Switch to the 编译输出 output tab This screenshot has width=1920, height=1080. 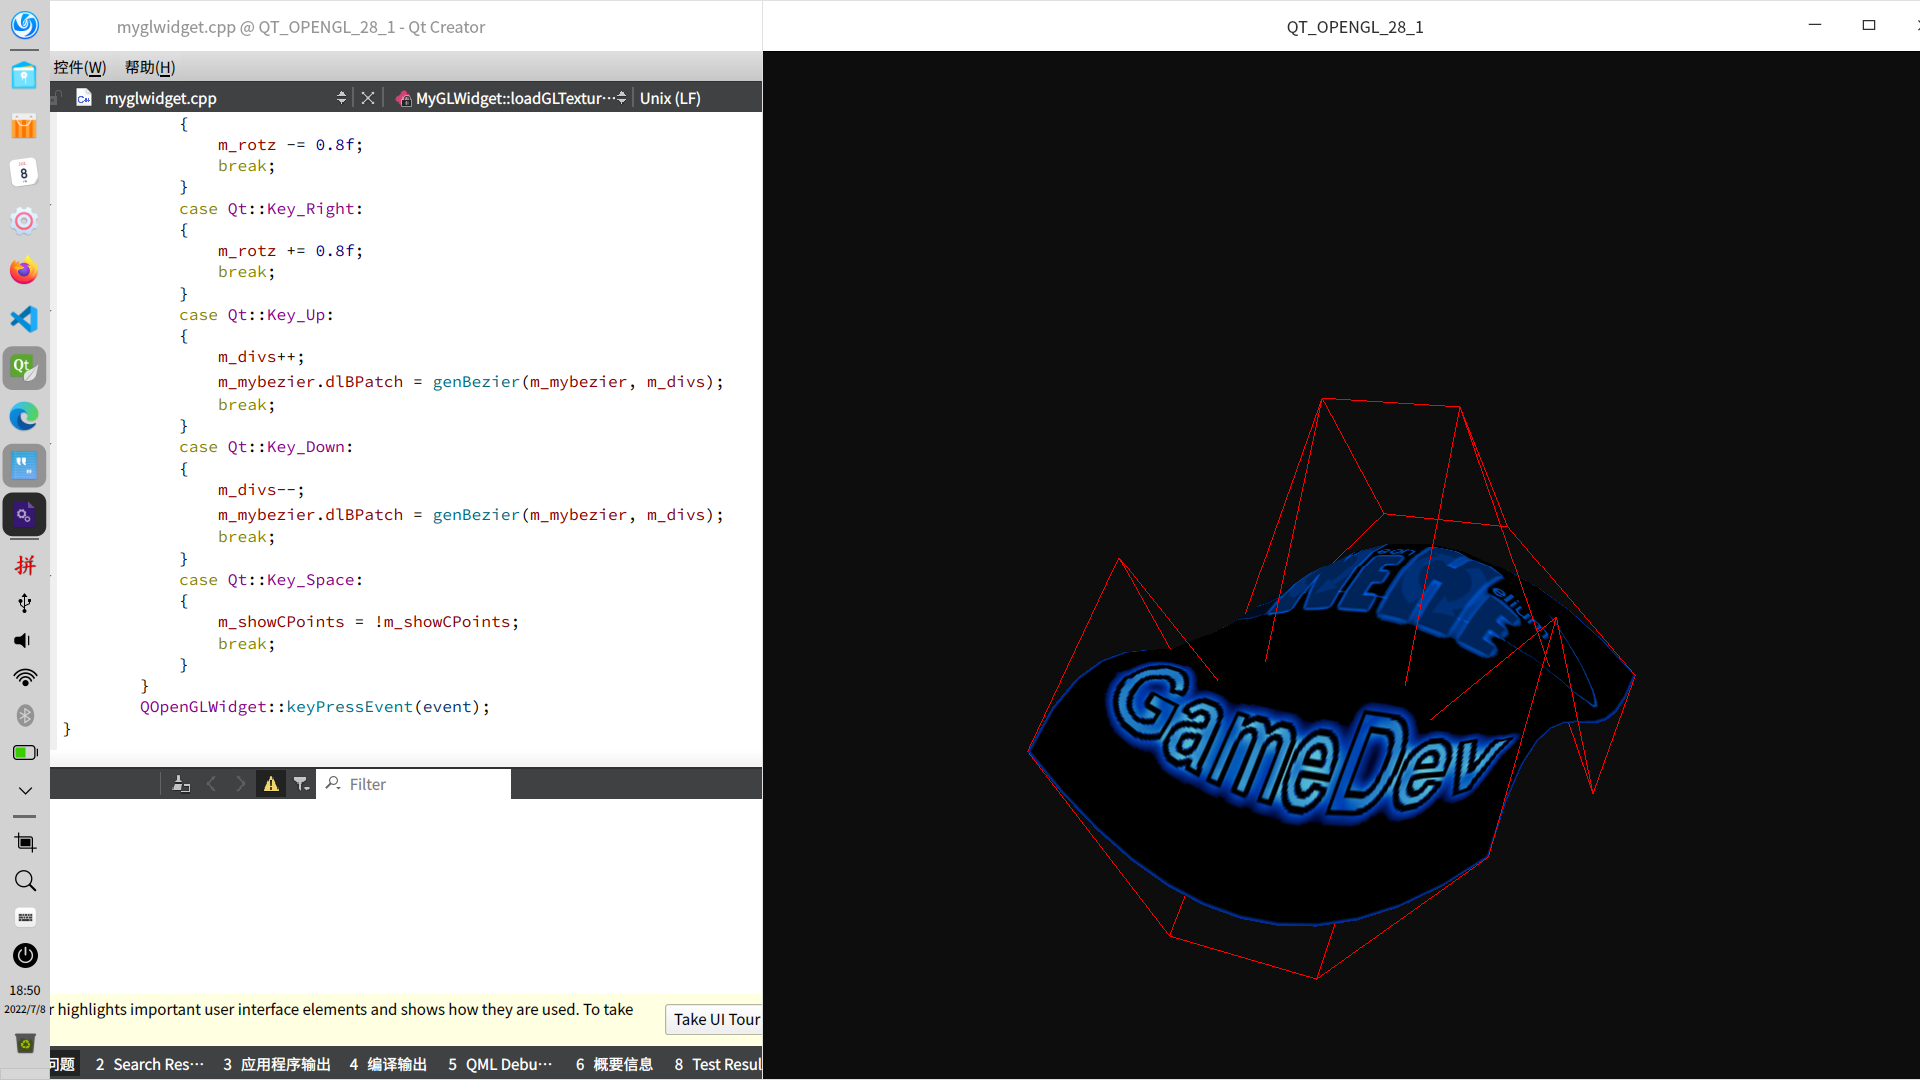(x=388, y=1064)
